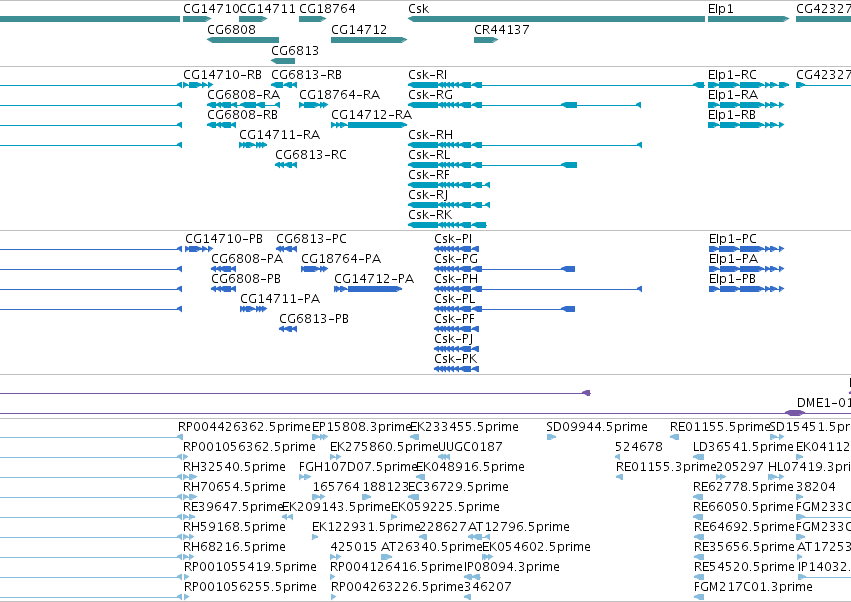
Task: Click the CG6808-PB protein
Action: point(224,289)
